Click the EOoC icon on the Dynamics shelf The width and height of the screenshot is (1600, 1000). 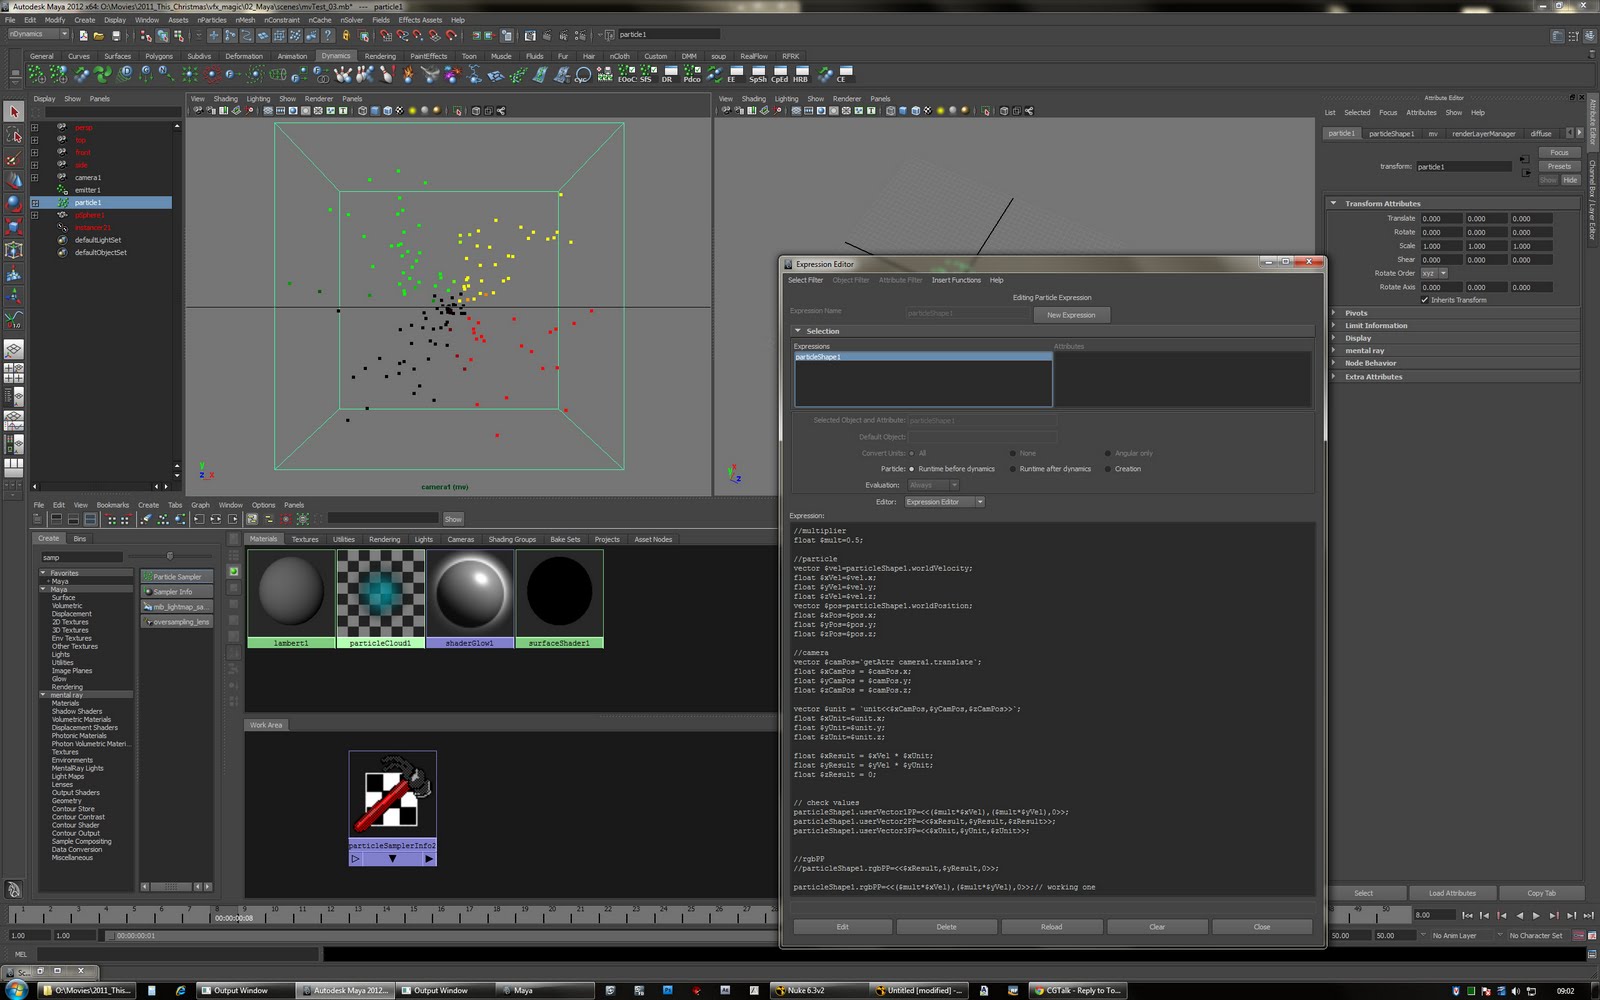(628, 76)
